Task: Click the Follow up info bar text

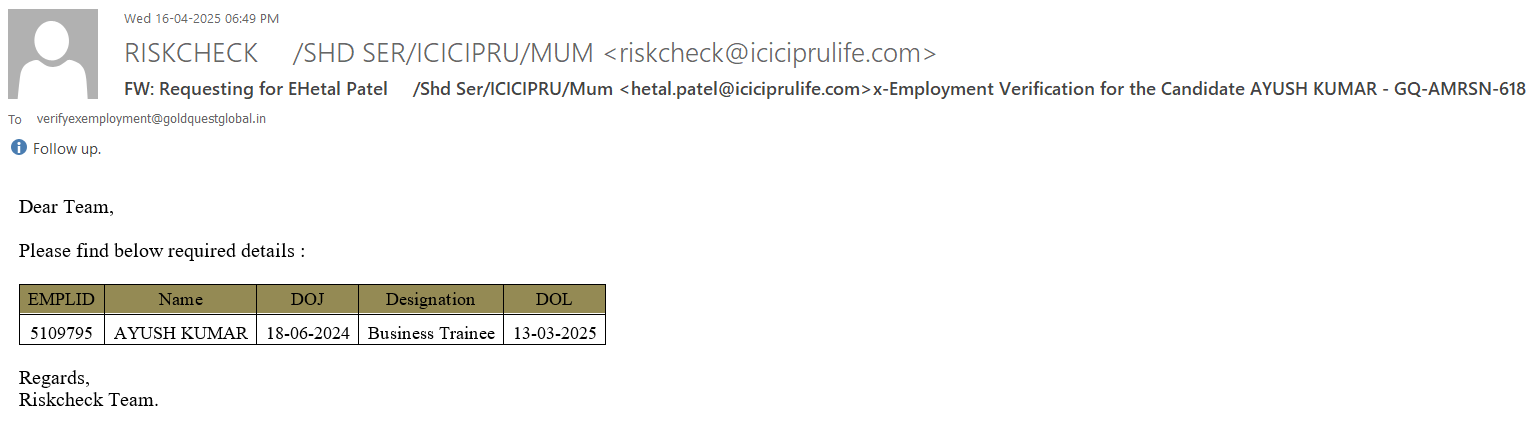Action: pyautogui.click(x=67, y=149)
